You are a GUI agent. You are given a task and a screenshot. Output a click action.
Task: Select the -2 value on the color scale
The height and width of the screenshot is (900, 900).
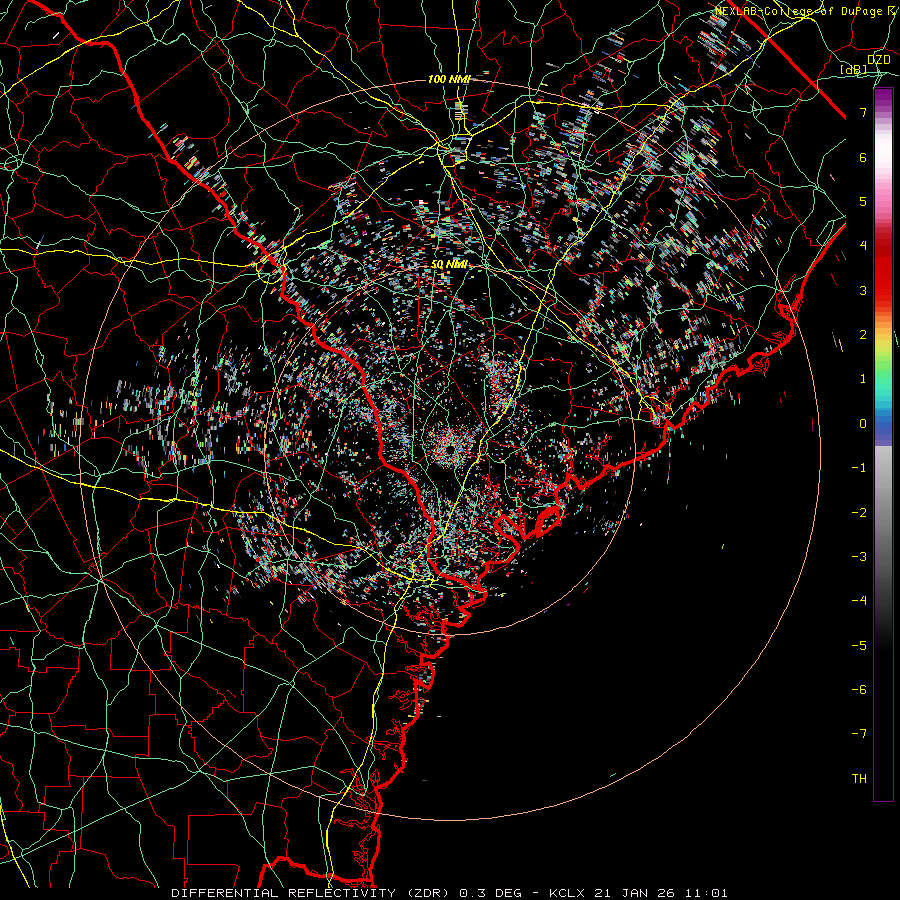(x=859, y=513)
